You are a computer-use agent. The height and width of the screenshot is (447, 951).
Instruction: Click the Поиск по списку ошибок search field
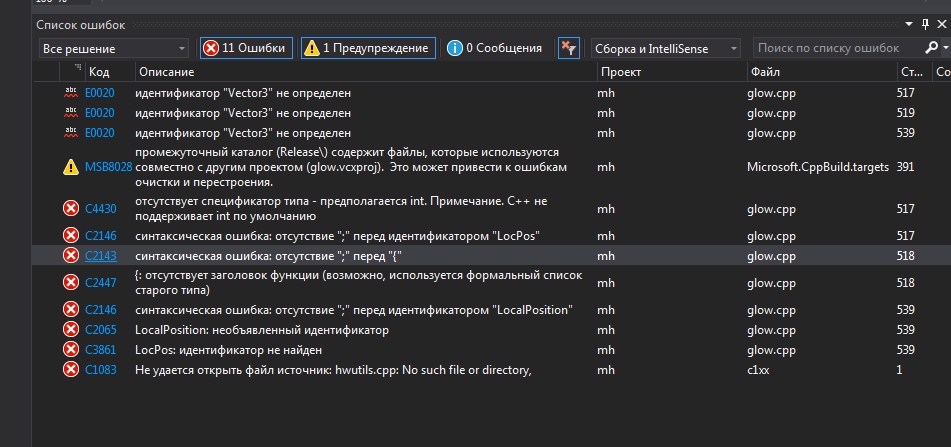click(x=838, y=48)
